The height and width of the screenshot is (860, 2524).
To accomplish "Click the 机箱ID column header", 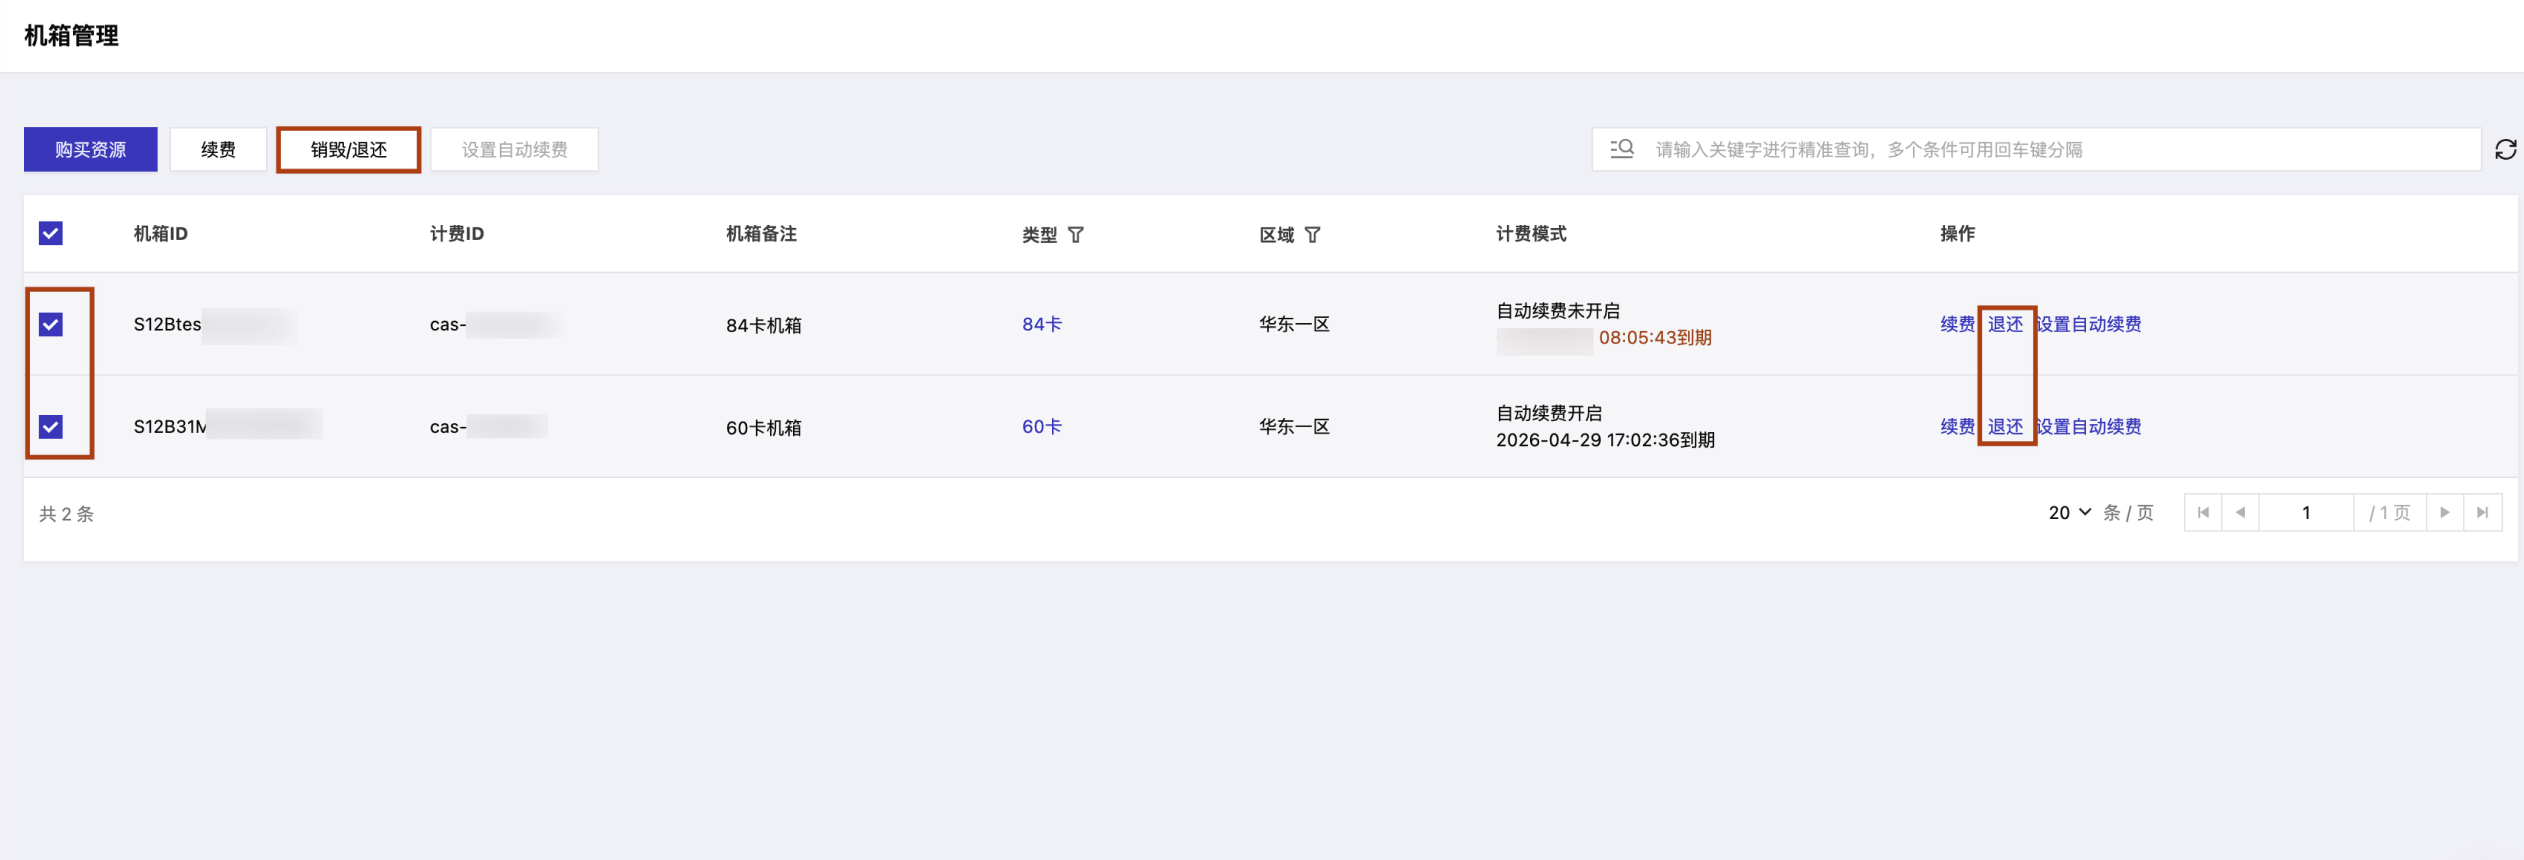I will [x=161, y=234].
